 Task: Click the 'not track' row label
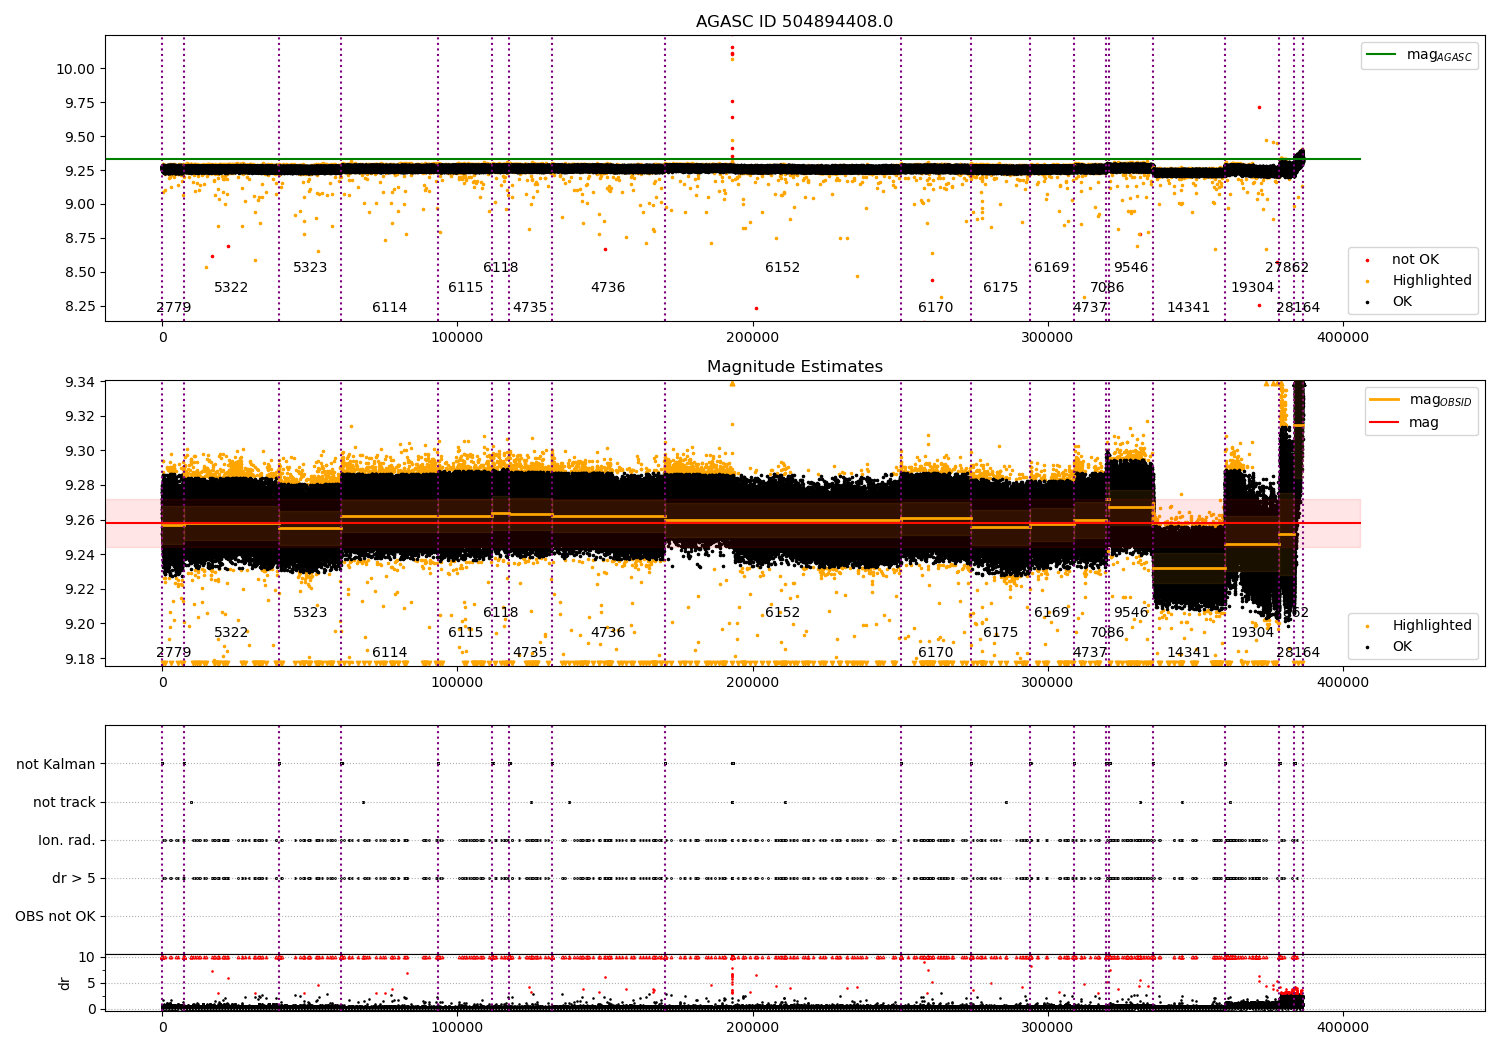[x=64, y=802]
